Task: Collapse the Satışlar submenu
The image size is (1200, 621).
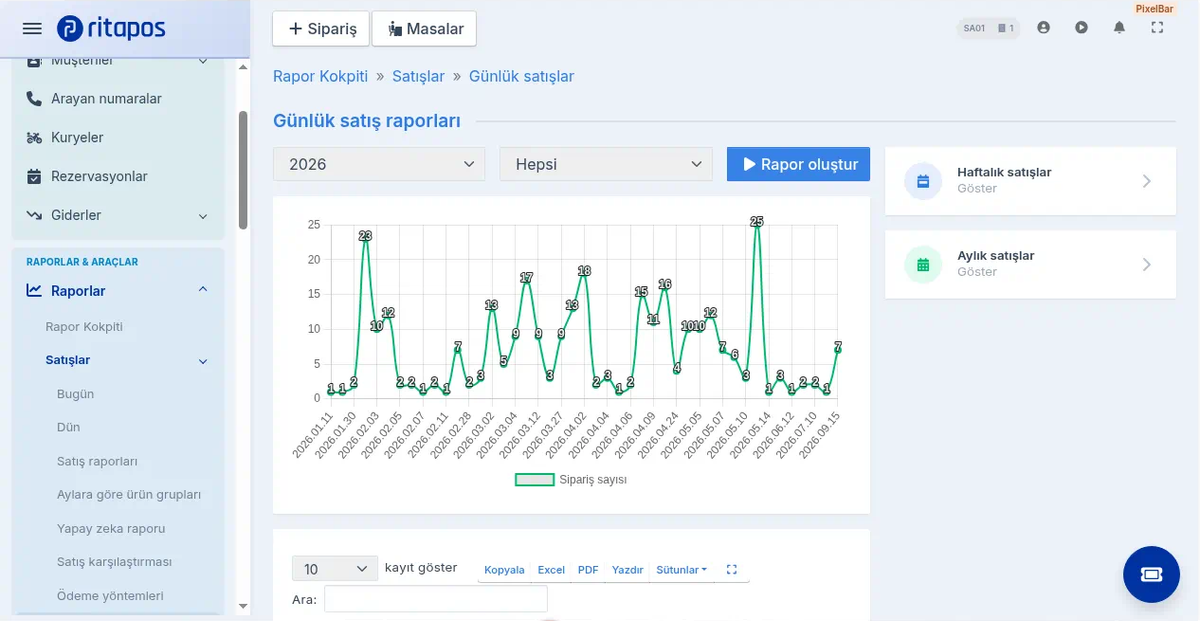Action: tap(203, 361)
